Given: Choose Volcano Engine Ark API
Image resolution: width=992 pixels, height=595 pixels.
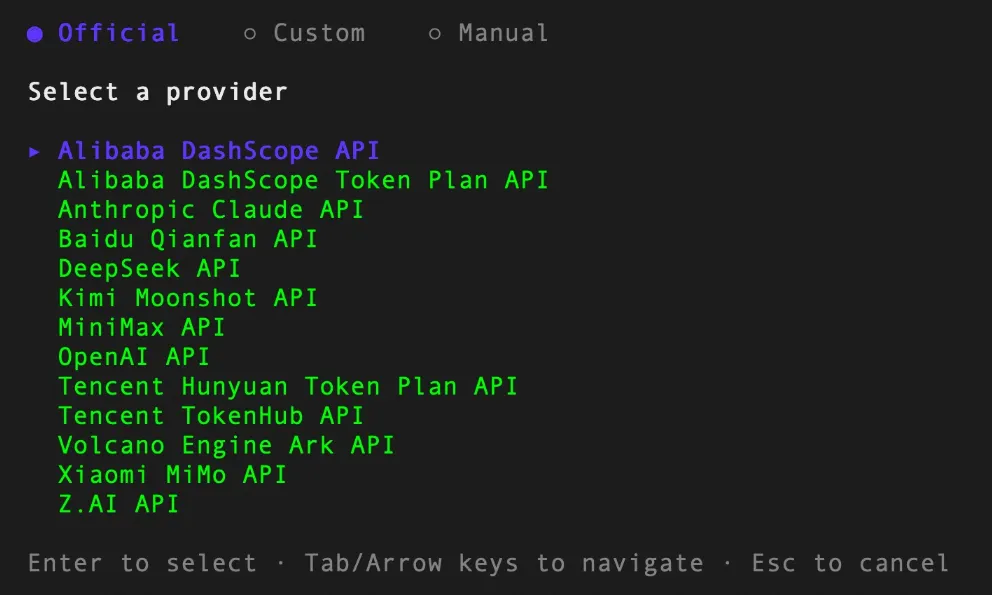Looking at the screenshot, I should 226,445.
